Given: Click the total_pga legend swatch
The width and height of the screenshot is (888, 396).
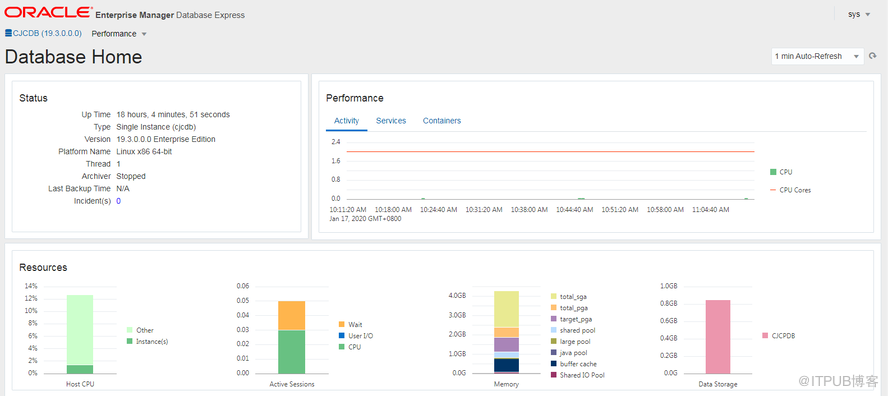Looking at the screenshot, I should (x=553, y=308).
